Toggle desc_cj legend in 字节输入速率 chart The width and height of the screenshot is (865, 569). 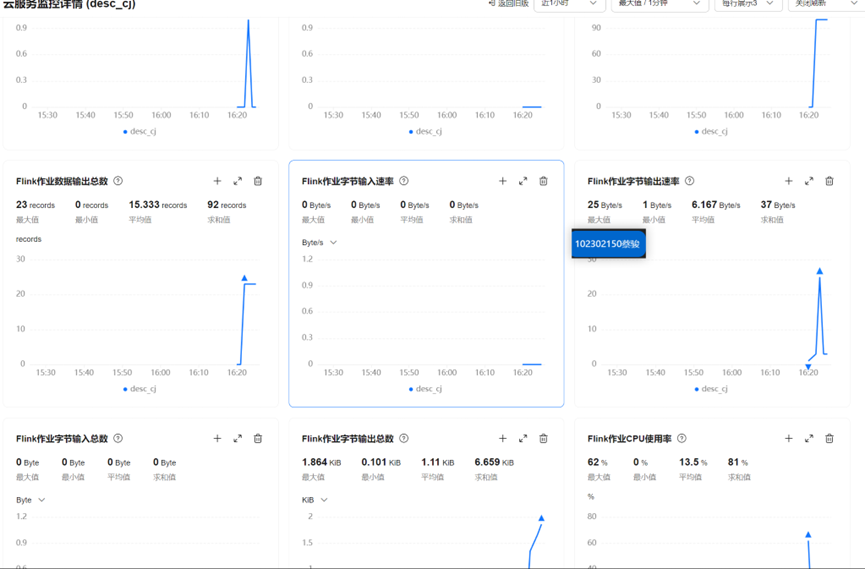[x=425, y=389]
